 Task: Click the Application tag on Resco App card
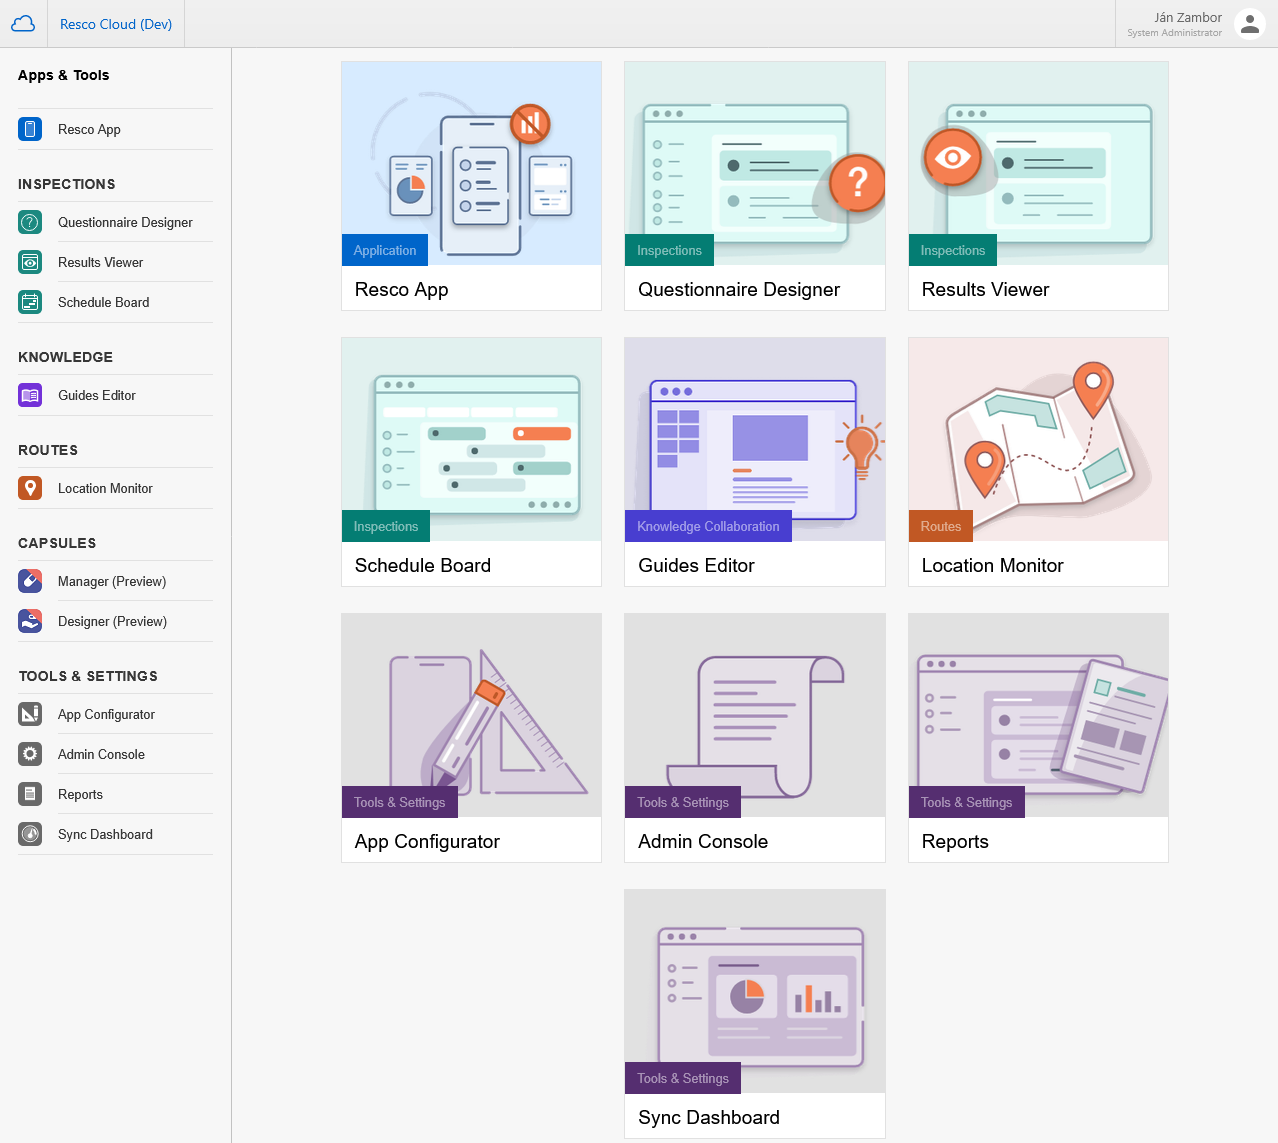pos(385,250)
